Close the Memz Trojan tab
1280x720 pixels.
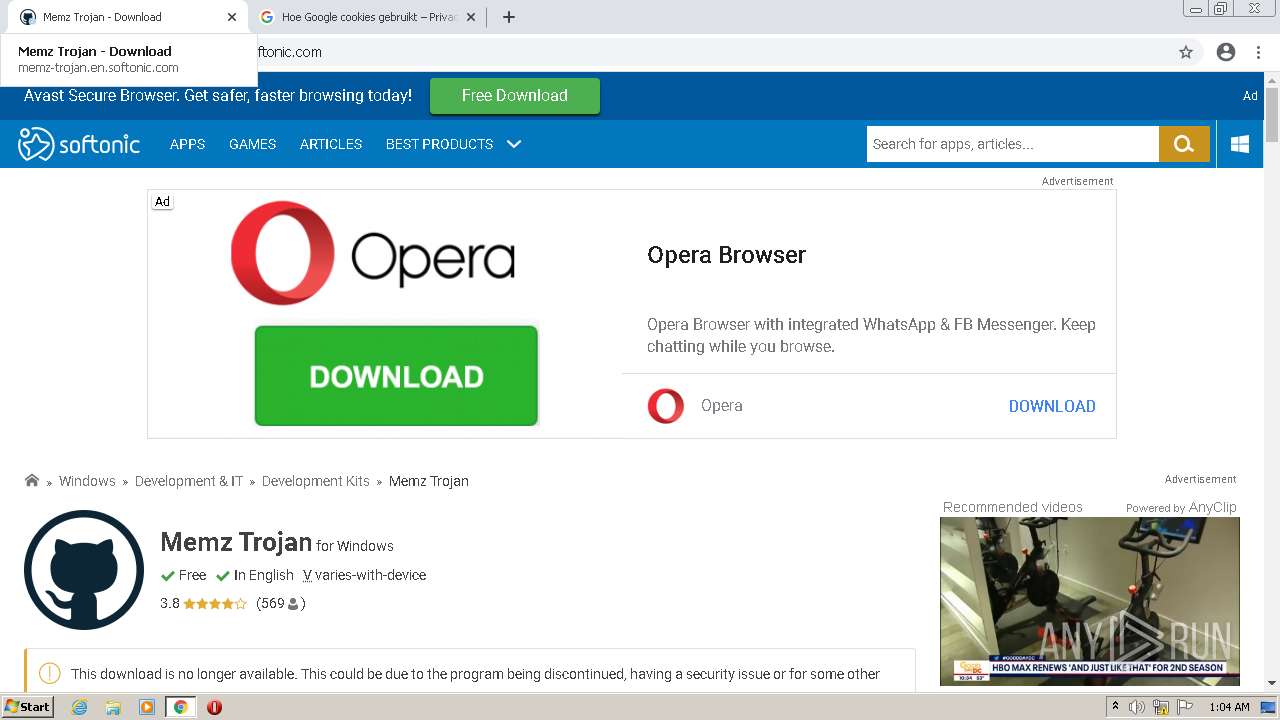[x=232, y=17]
